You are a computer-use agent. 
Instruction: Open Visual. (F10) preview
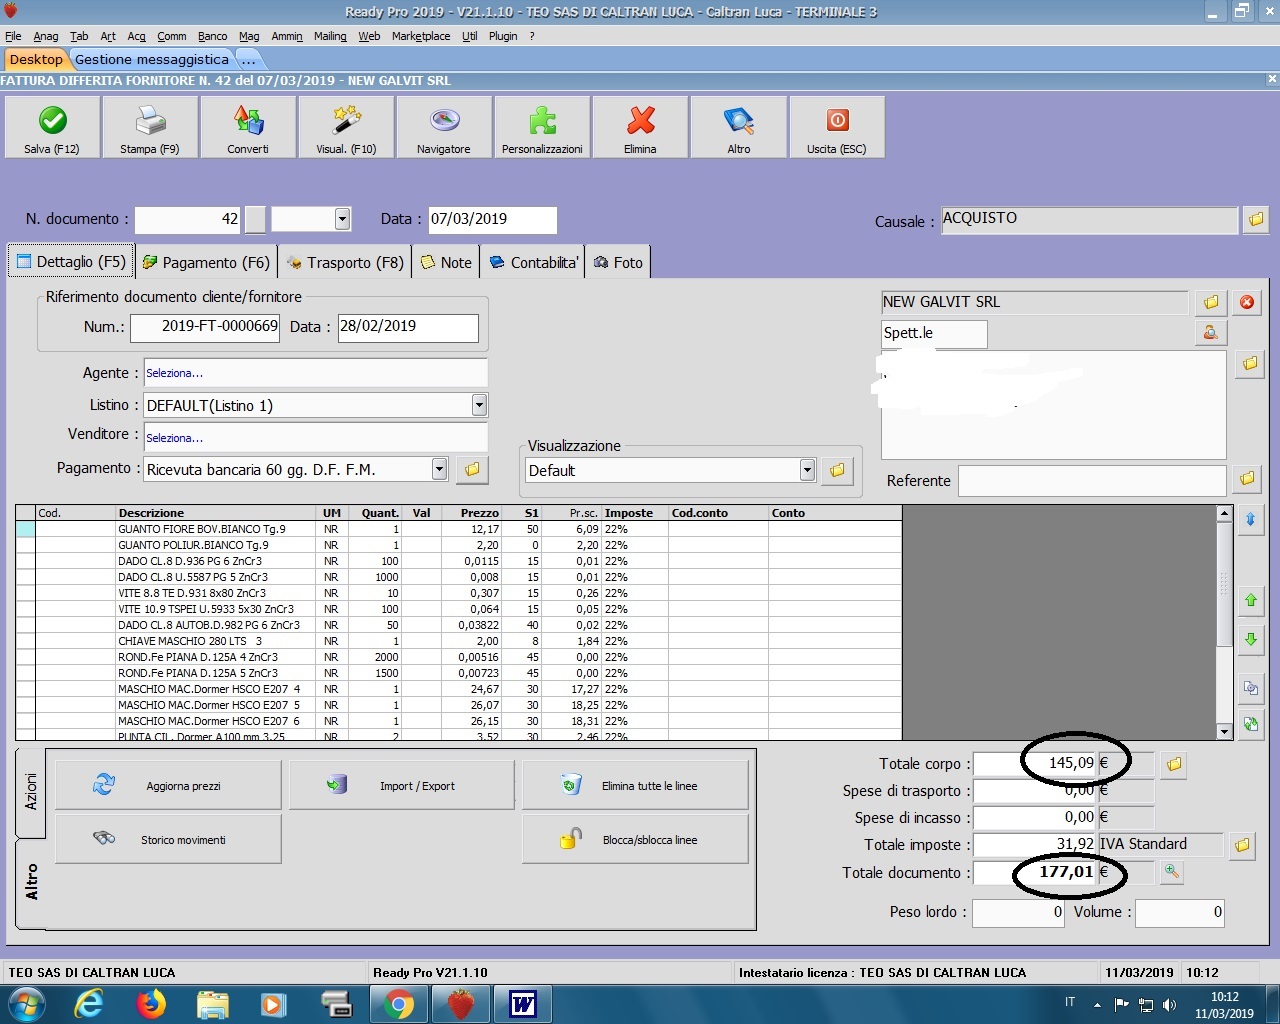346,127
